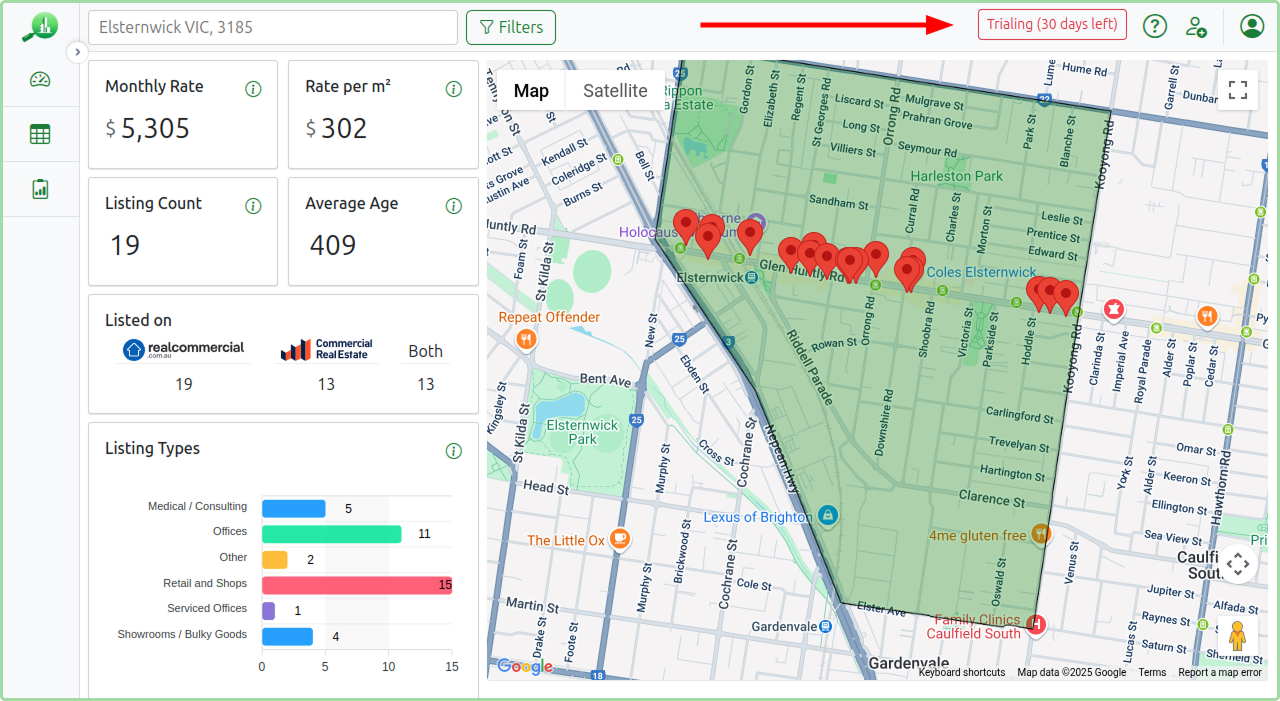Open the table grid view in sidebar

click(x=40, y=134)
